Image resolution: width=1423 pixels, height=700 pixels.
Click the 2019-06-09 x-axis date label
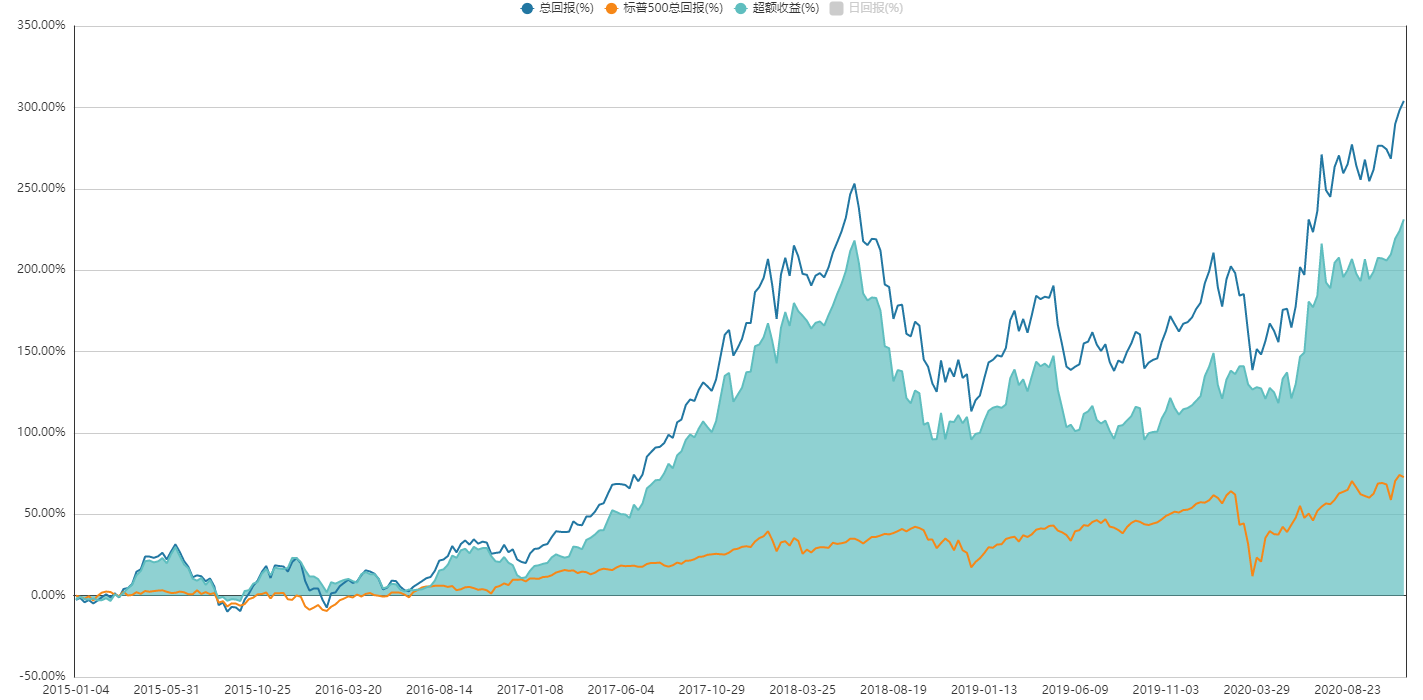1075,690
